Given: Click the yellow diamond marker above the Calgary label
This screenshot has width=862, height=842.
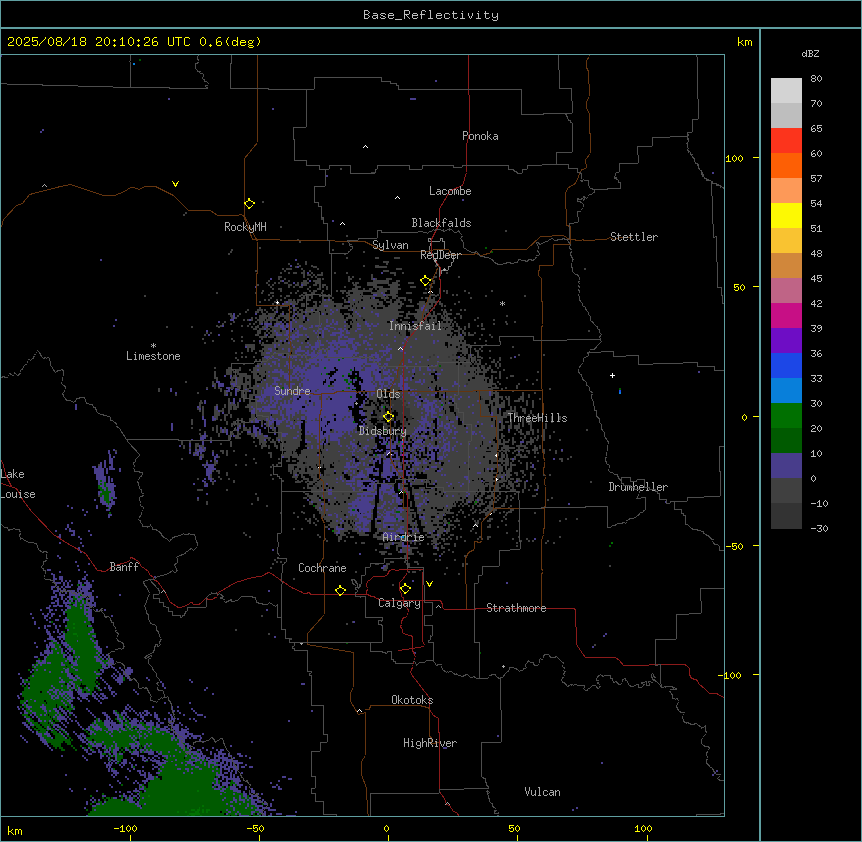Looking at the screenshot, I should (405, 589).
